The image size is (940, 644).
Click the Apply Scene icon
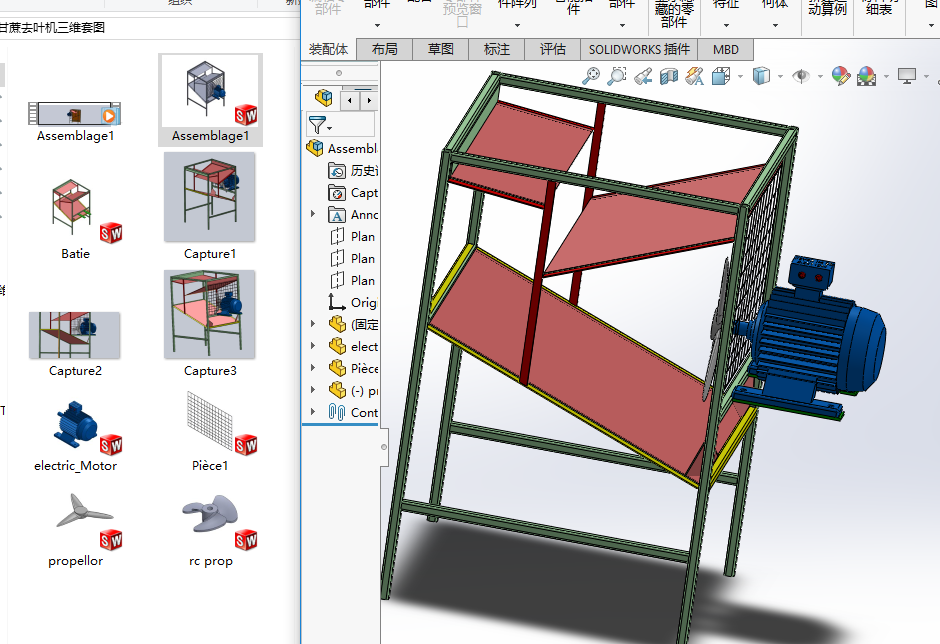click(x=866, y=76)
